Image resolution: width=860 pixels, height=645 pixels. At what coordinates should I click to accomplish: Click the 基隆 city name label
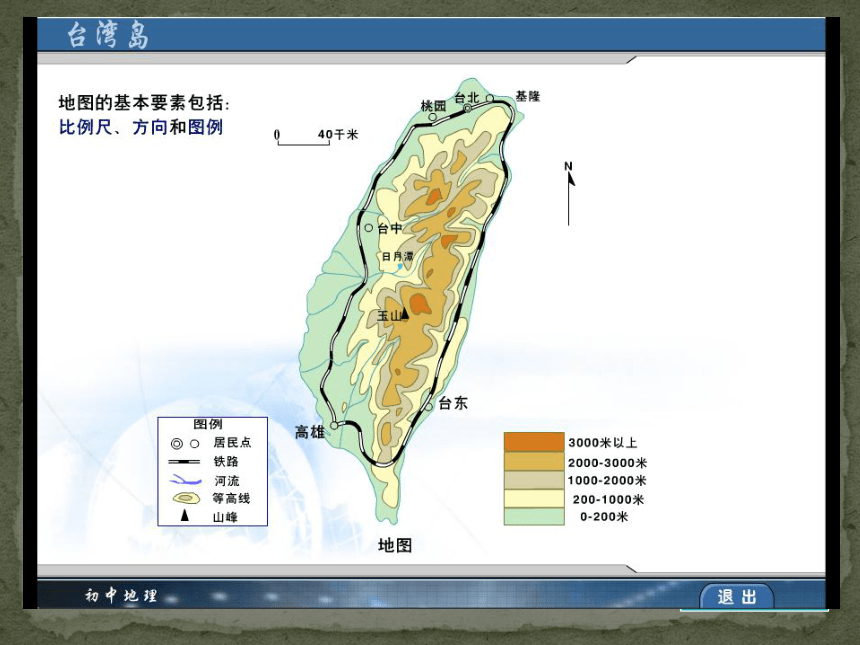pyautogui.click(x=528, y=96)
